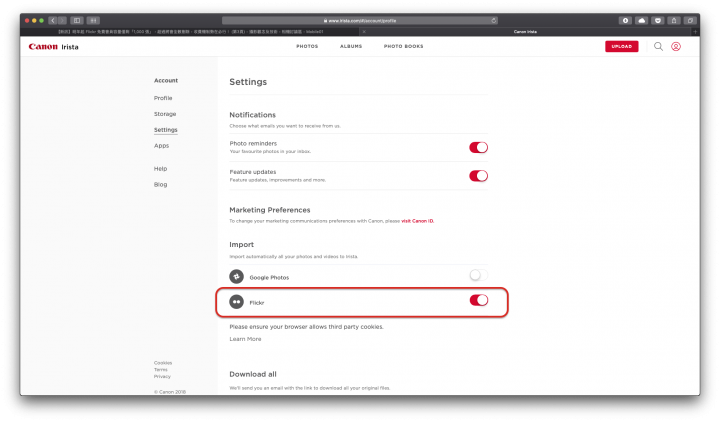Image resolution: width=720 pixels, height=422 pixels.
Task: Open the Photo Books nav item
Action: click(x=404, y=46)
